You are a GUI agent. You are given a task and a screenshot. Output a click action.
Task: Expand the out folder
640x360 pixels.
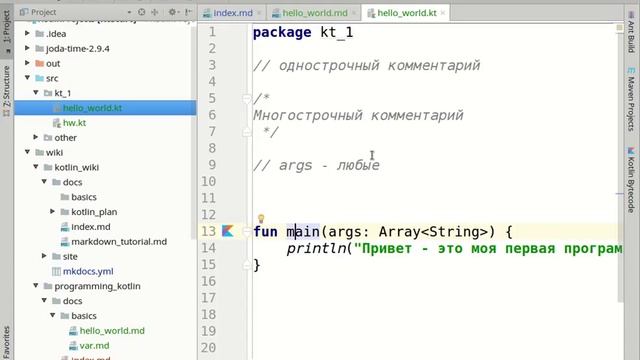[27, 63]
